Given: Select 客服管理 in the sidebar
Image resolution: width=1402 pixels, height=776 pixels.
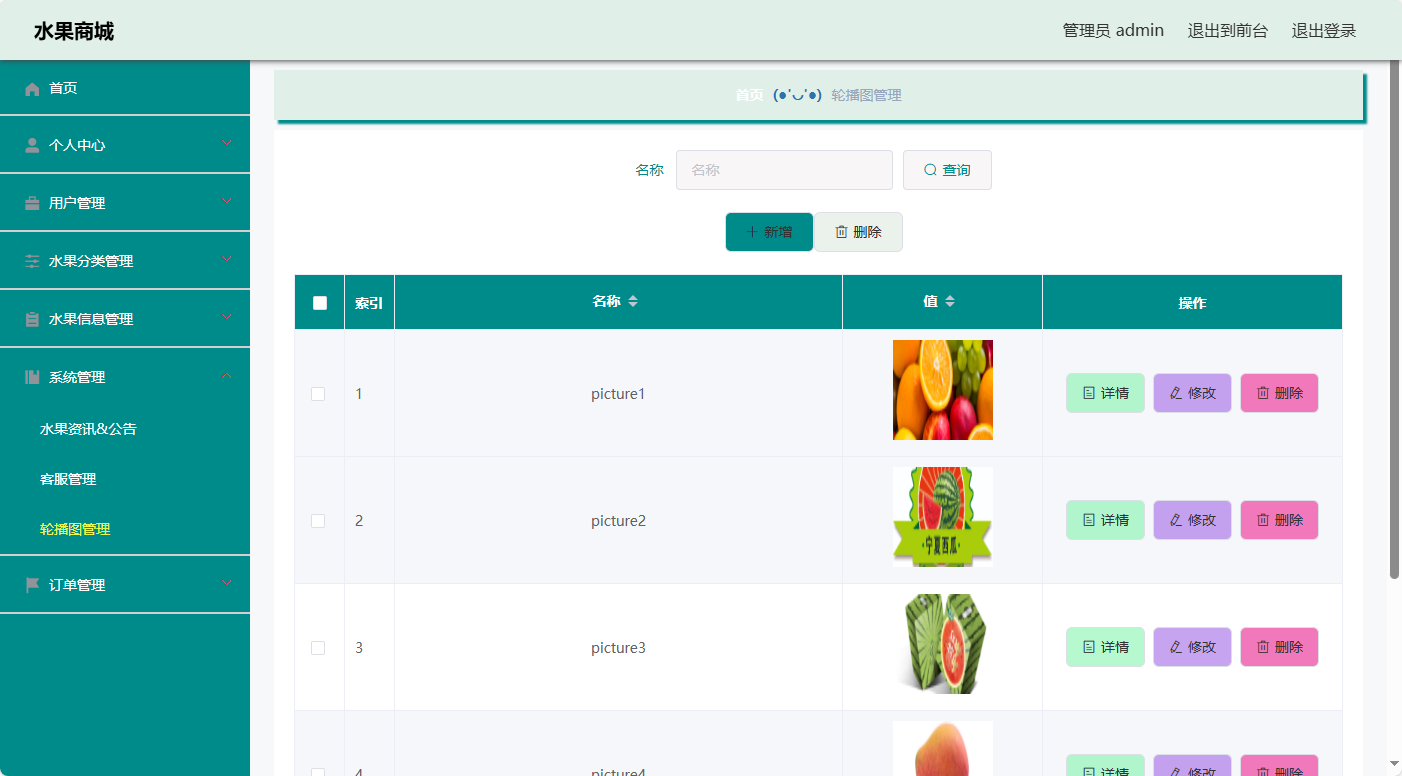Looking at the screenshot, I should click(66, 479).
